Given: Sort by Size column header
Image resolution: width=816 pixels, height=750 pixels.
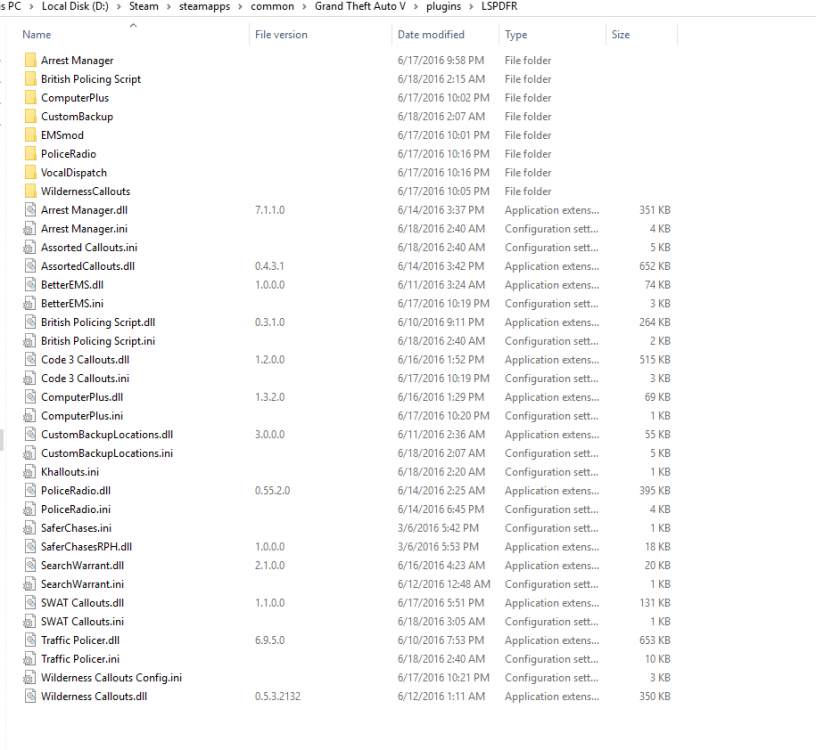Looking at the screenshot, I should point(620,35).
